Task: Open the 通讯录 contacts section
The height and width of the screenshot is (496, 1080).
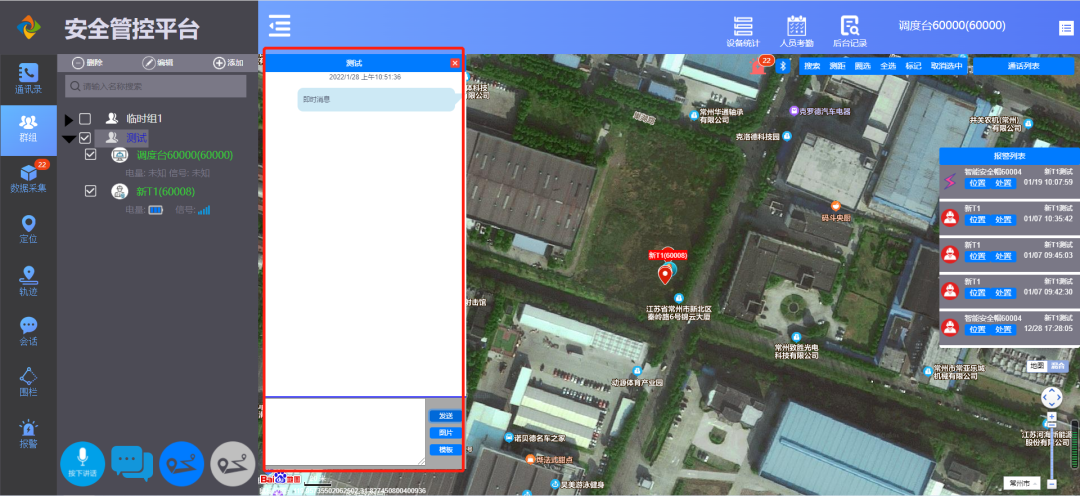Action: click(x=28, y=79)
